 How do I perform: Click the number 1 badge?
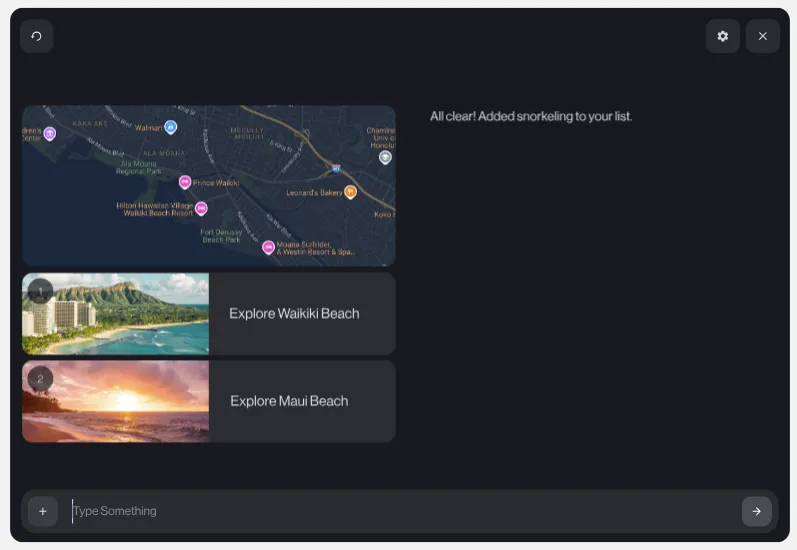40,291
